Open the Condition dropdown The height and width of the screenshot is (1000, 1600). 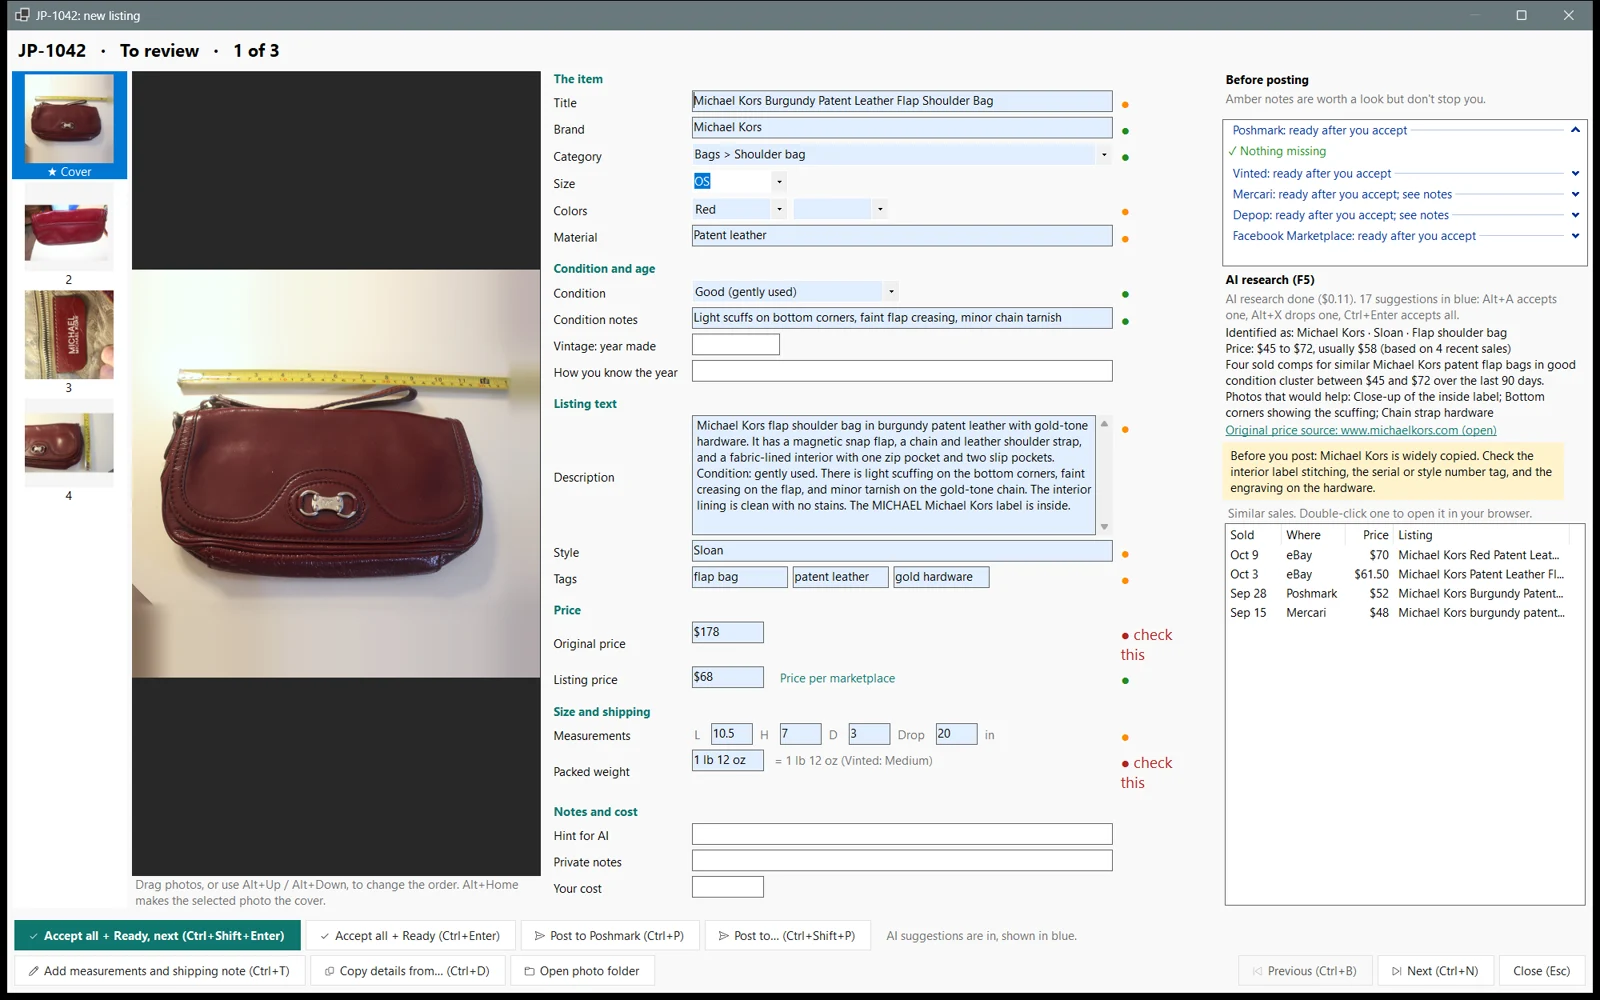pyautogui.click(x=891, y=292)
